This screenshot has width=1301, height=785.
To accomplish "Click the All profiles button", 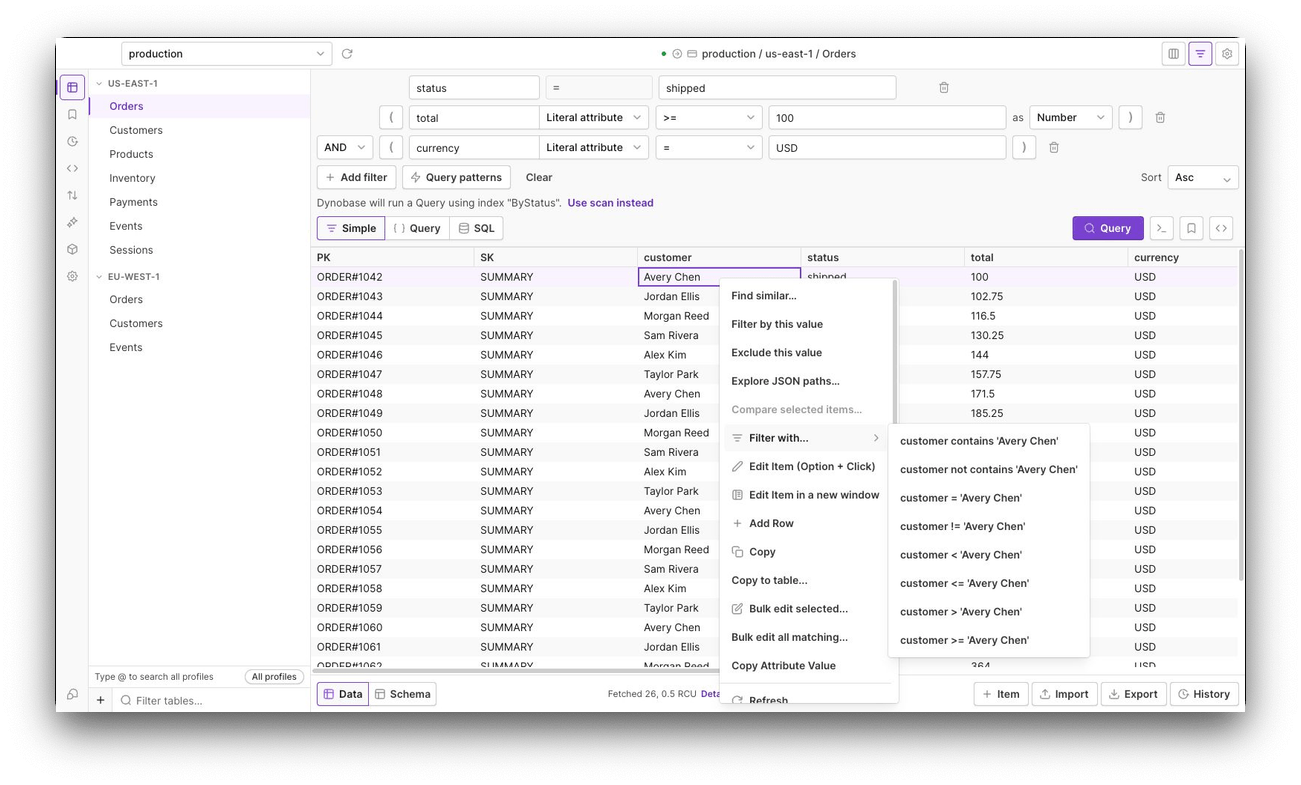I will [x=274, y=677].
